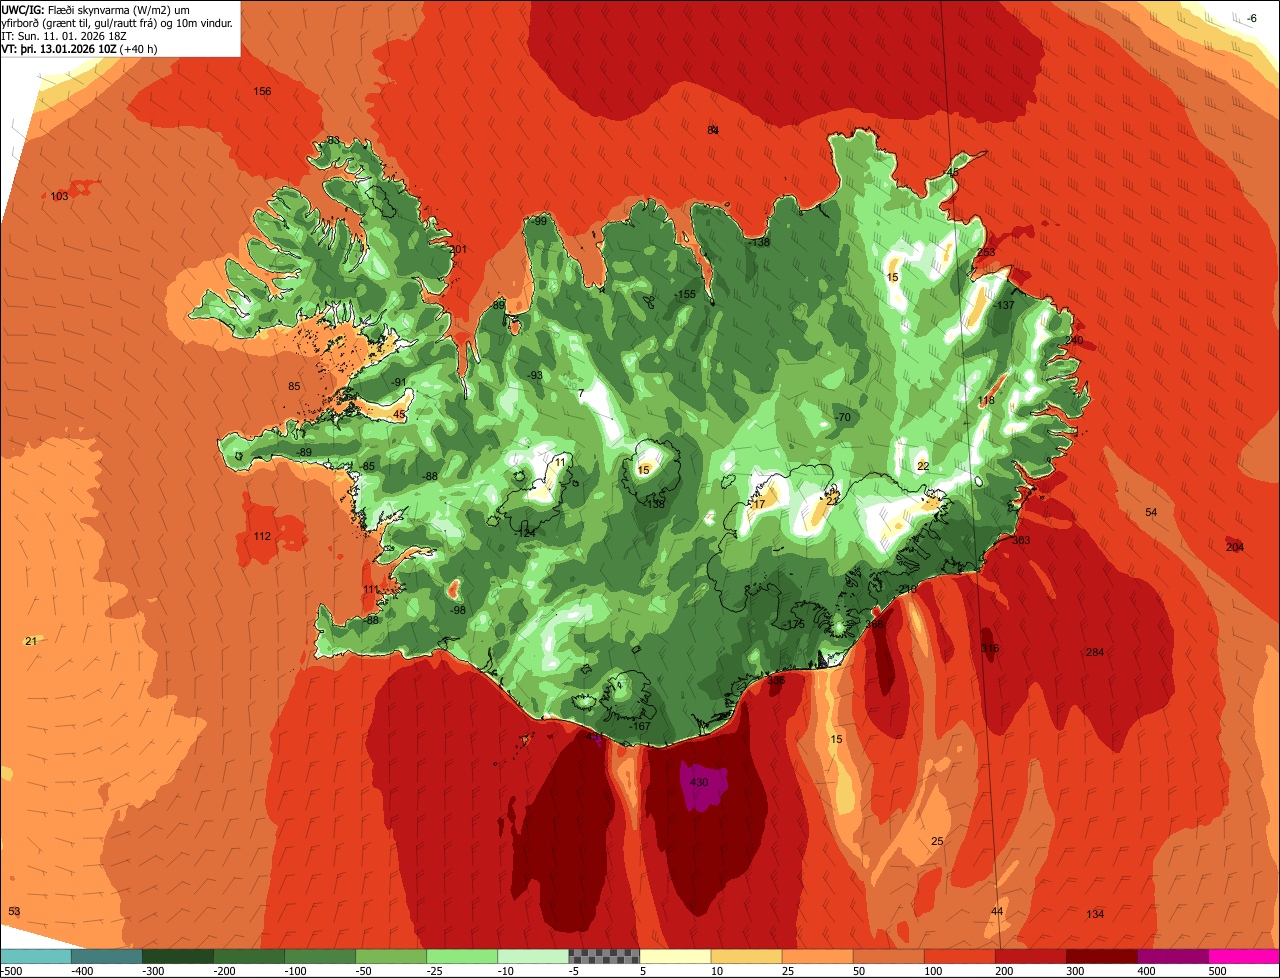Click the '500' label in the legend
Image resolution: width=1280 pixels, height=978 pixels.
1217,971
